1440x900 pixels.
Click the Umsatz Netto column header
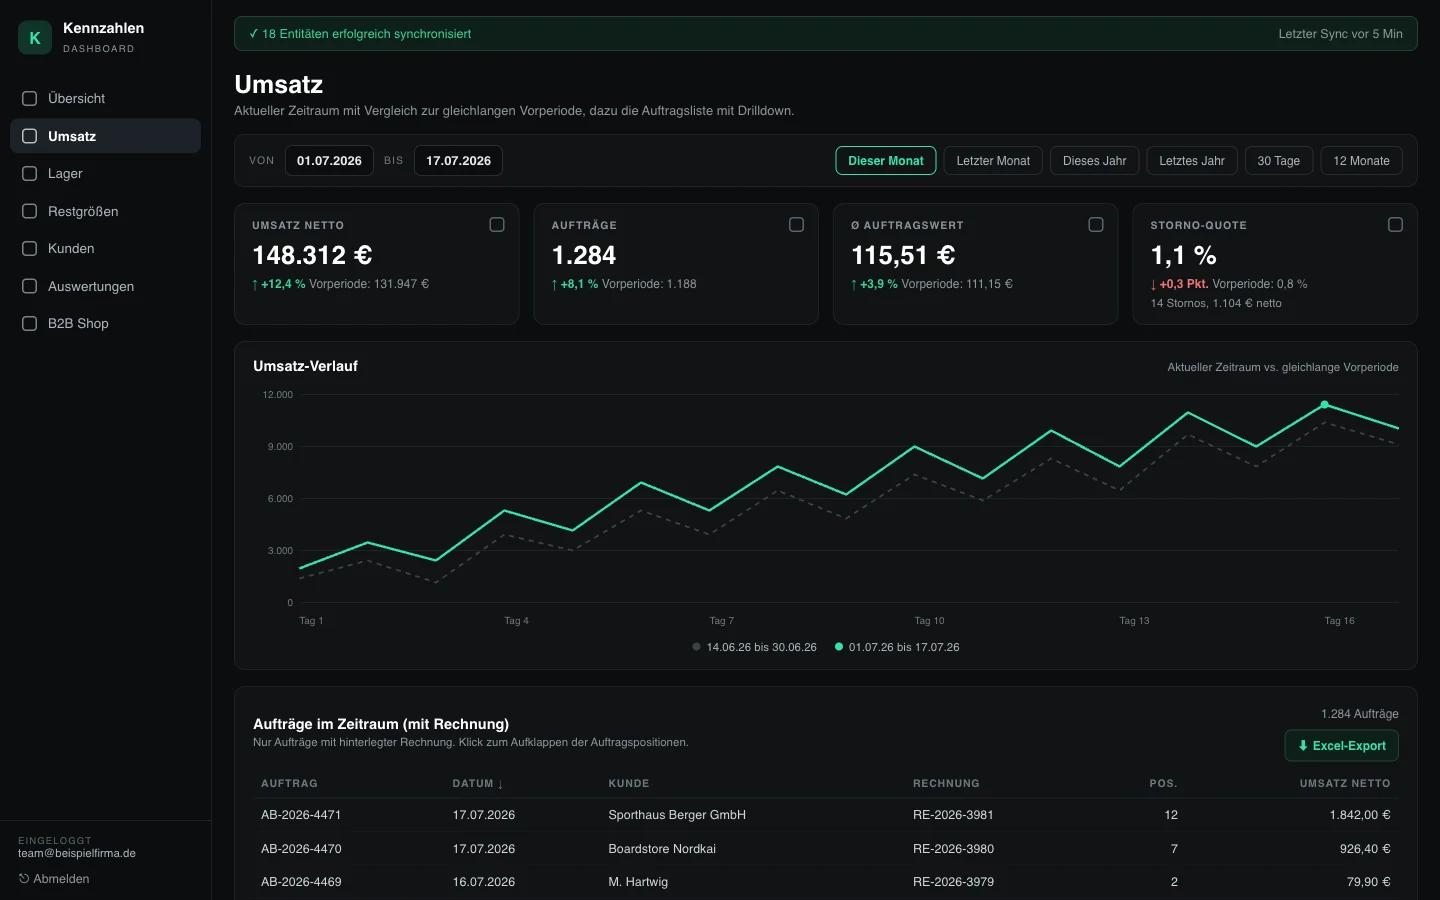[x=1345, y=783]
